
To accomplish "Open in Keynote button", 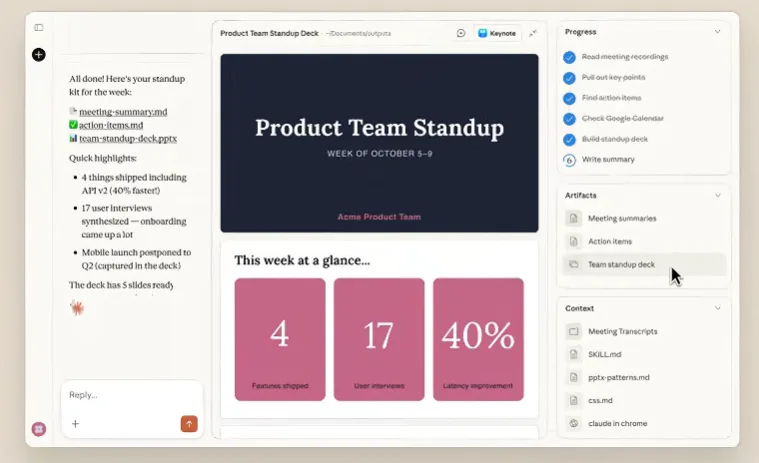I will click(x=497, y=33).
